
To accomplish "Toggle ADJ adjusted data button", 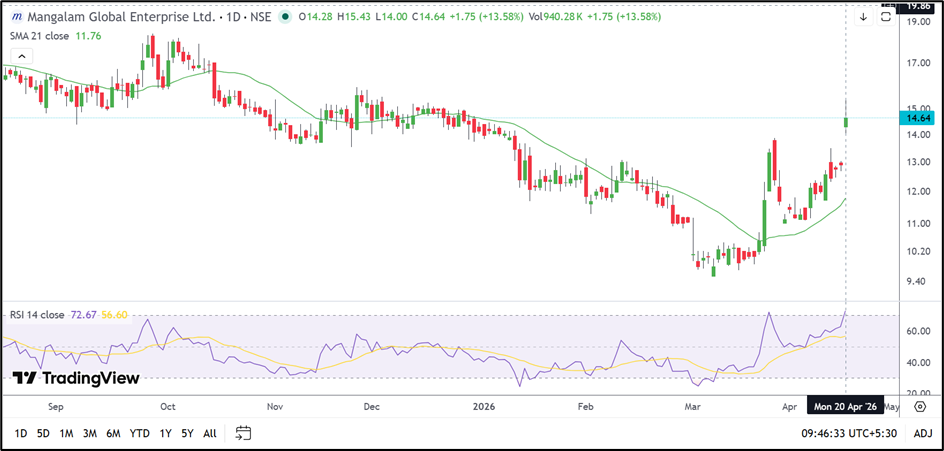I will pos(922,433).
